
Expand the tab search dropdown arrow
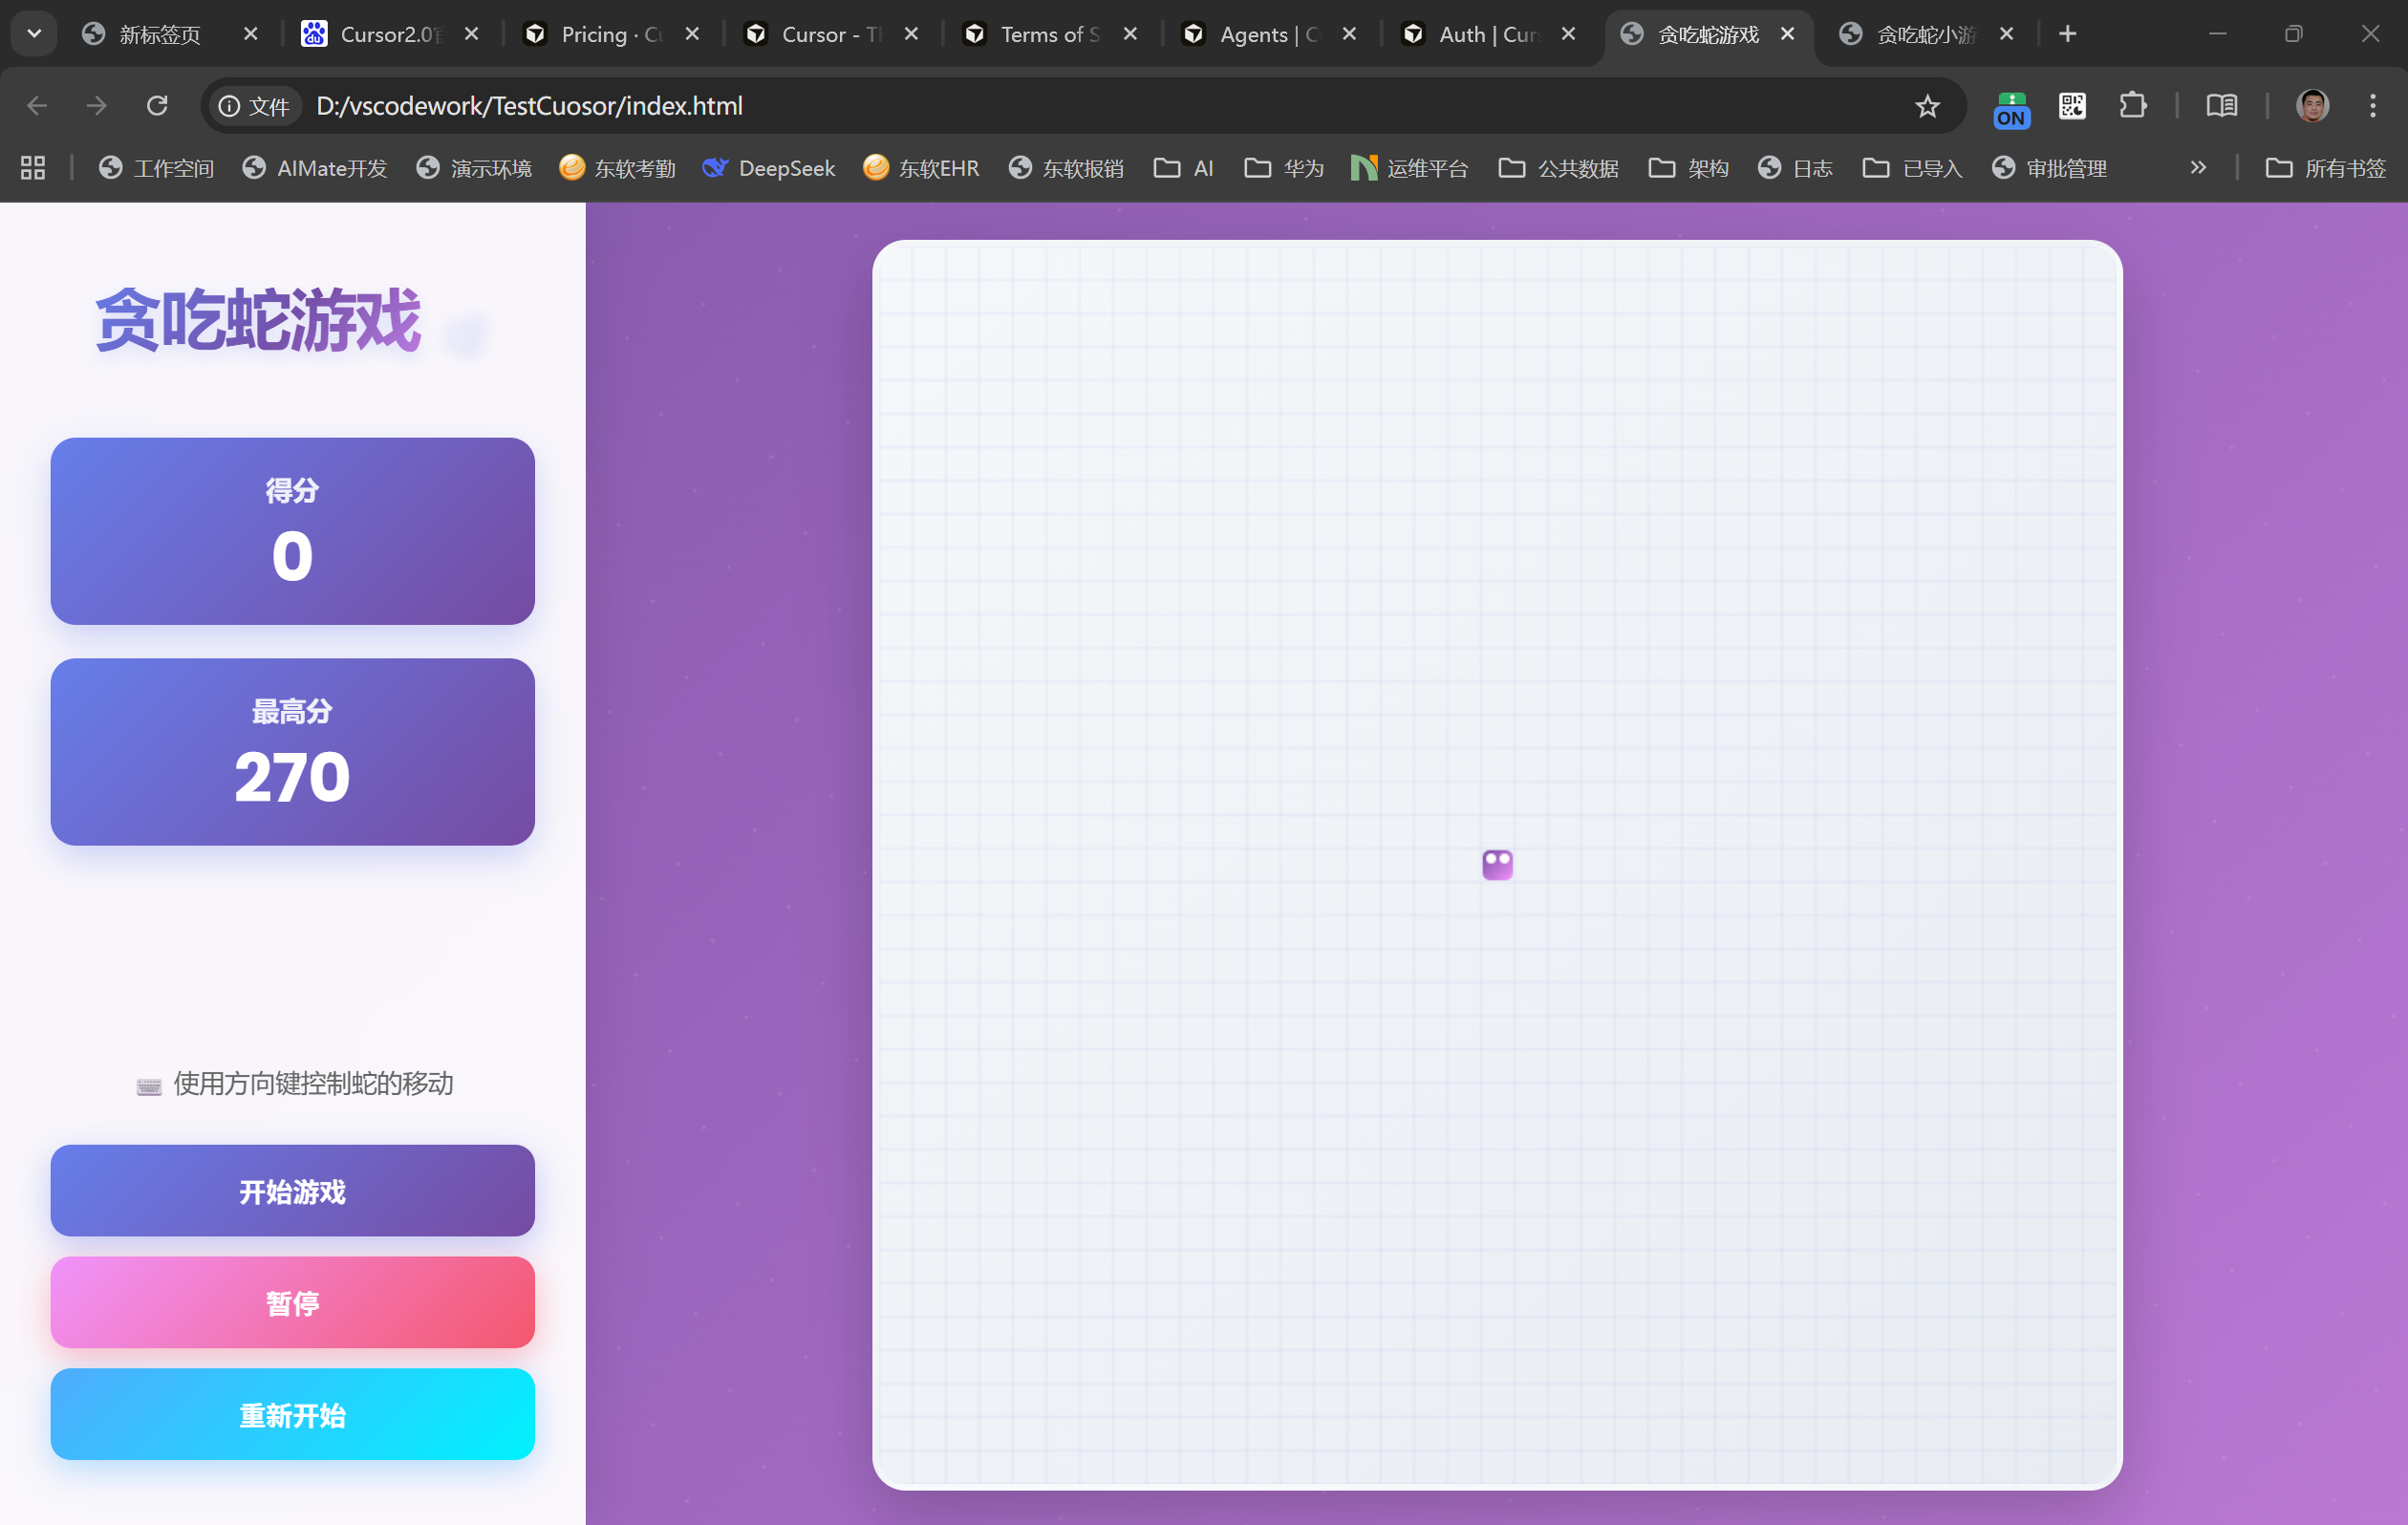pos(34,34)
